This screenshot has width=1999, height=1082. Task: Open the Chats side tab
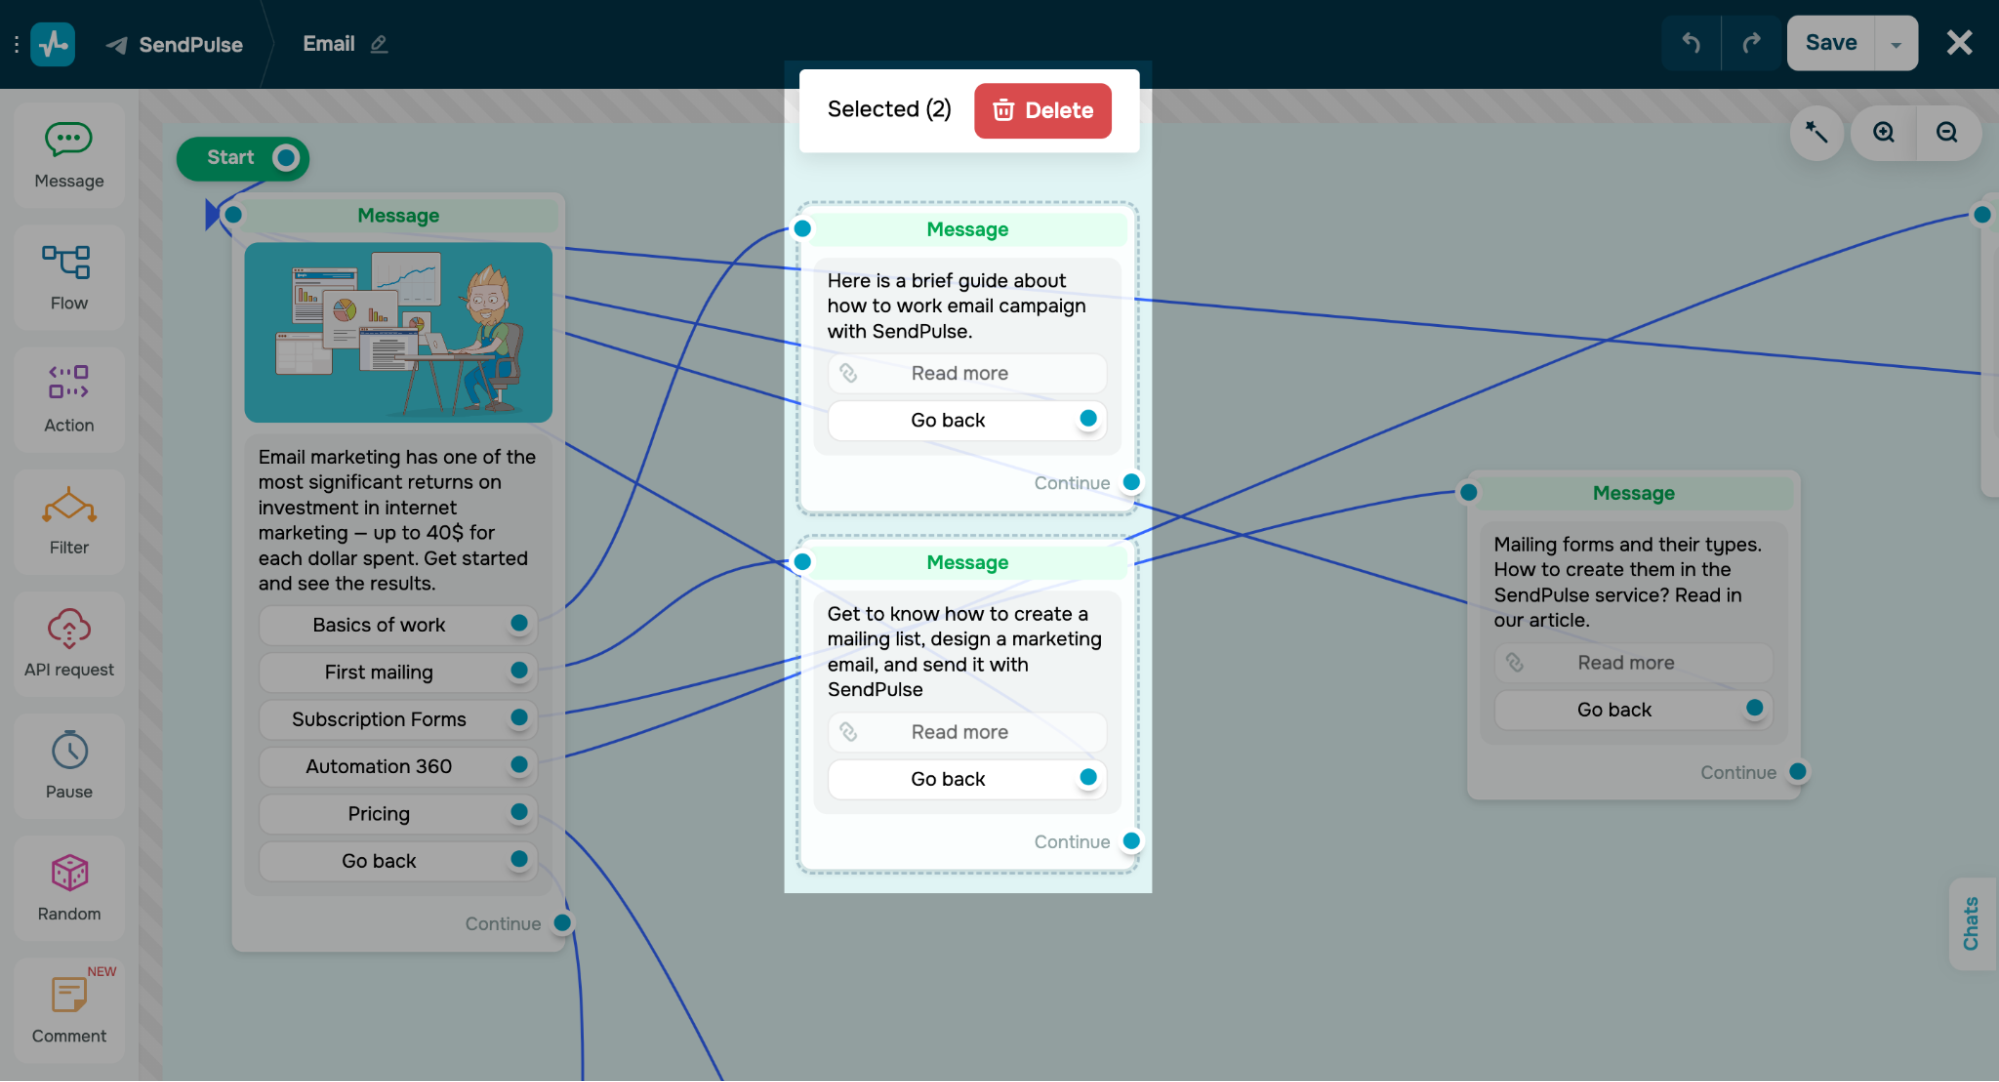tap(1971, 923)
